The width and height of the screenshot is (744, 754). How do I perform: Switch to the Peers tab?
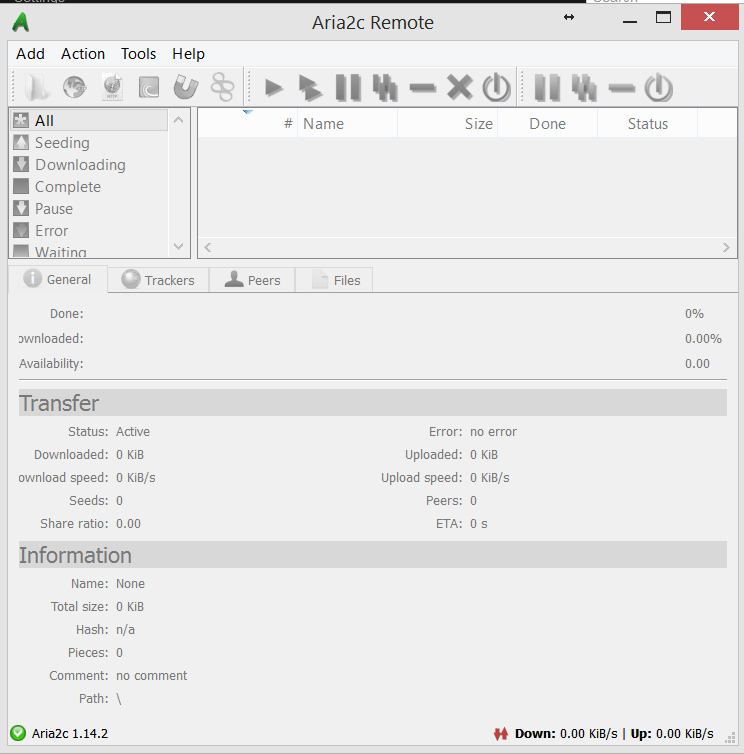(x=252, y=280)
